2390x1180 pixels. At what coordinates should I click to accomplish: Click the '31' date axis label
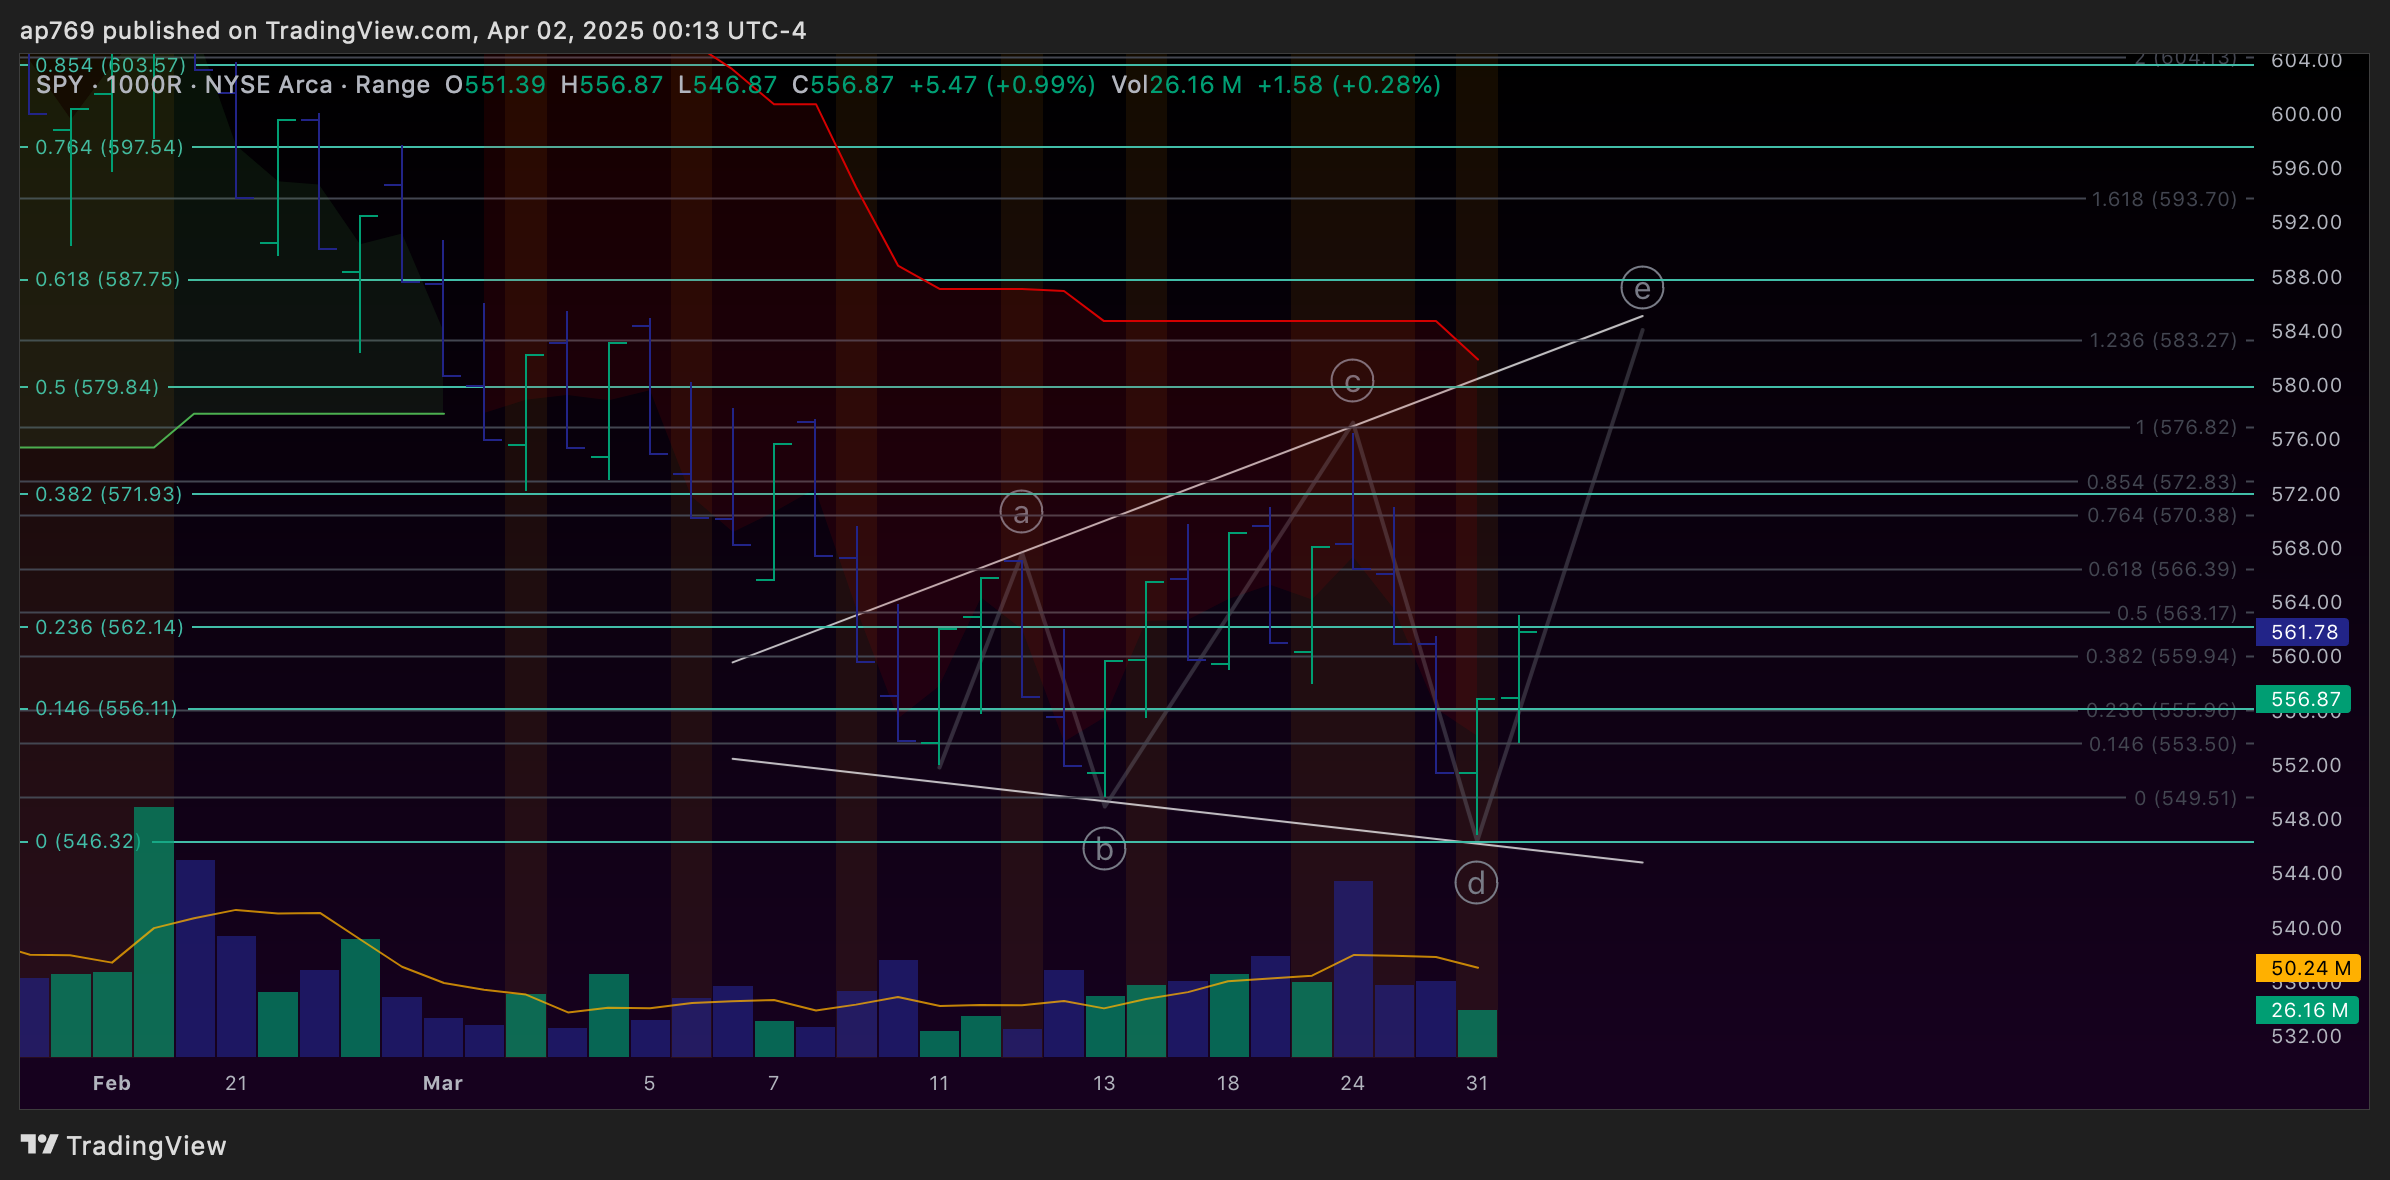pyautogui.click(x=1477, y=1083)
